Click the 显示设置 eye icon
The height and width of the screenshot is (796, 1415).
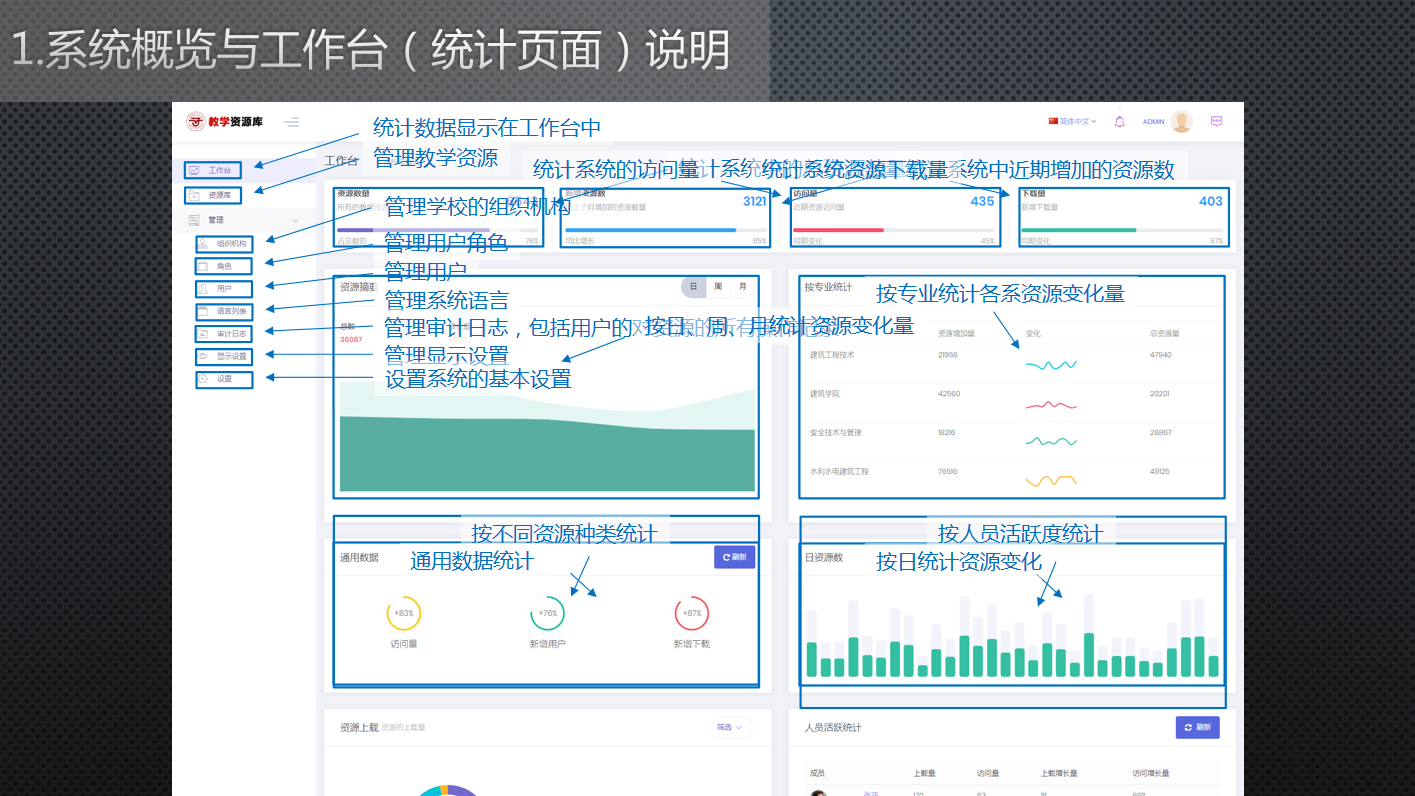pyautogui.click(x=203, y=356)
